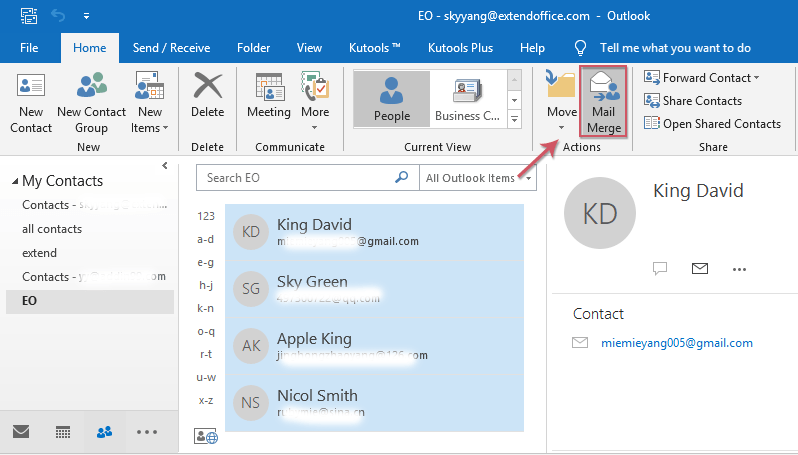Screen dimensions: 798x455
Task: Switch to People view
Action: click(392, 99)
